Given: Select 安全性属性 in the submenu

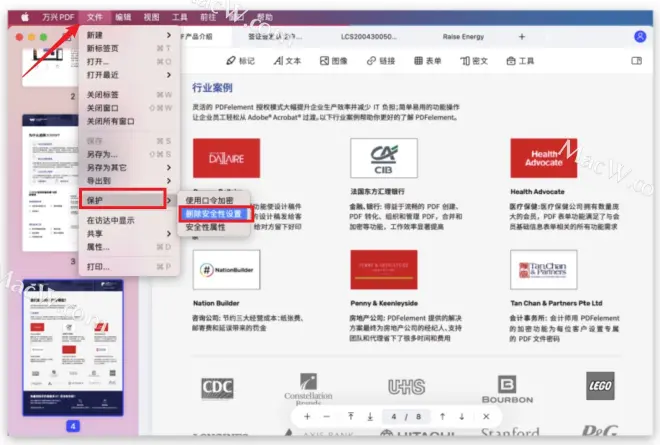Looking at the screenshot, I should [213, 227].
